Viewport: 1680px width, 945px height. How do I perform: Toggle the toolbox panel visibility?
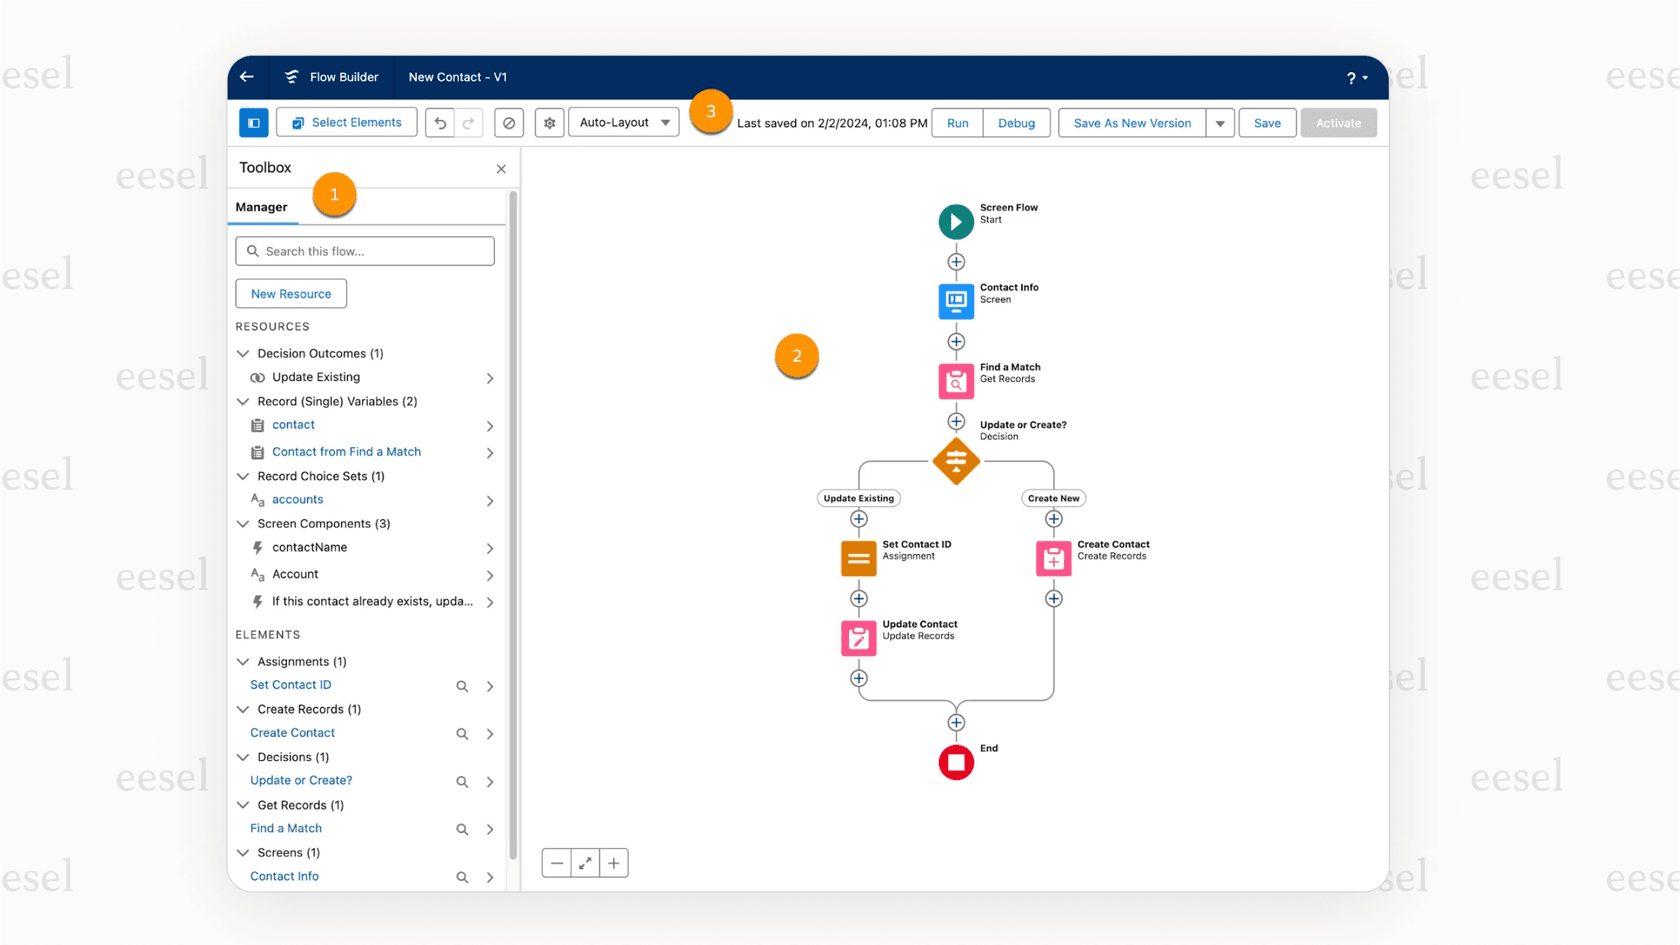254,122
